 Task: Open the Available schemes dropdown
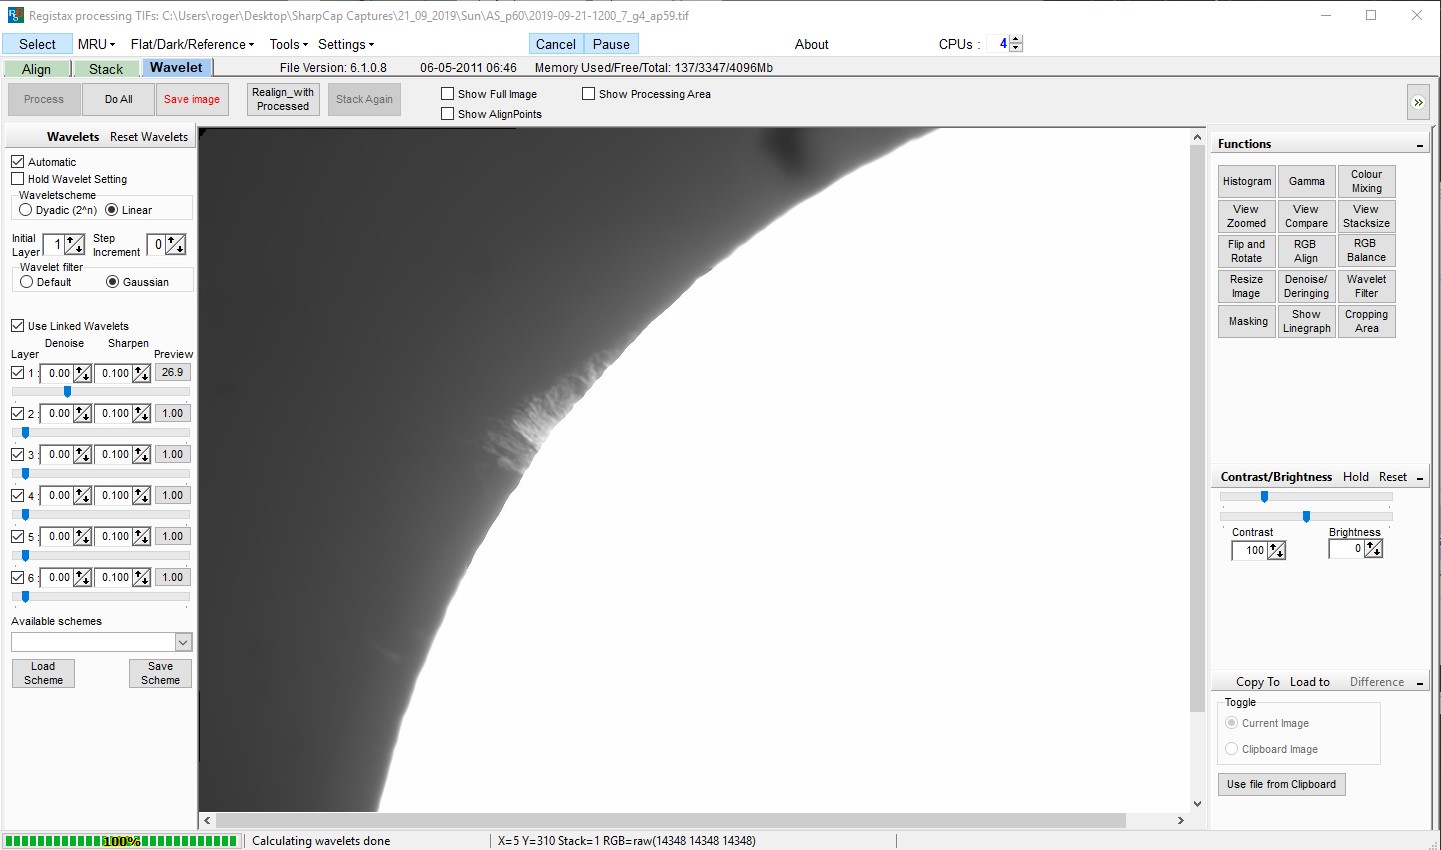(183, 642)
